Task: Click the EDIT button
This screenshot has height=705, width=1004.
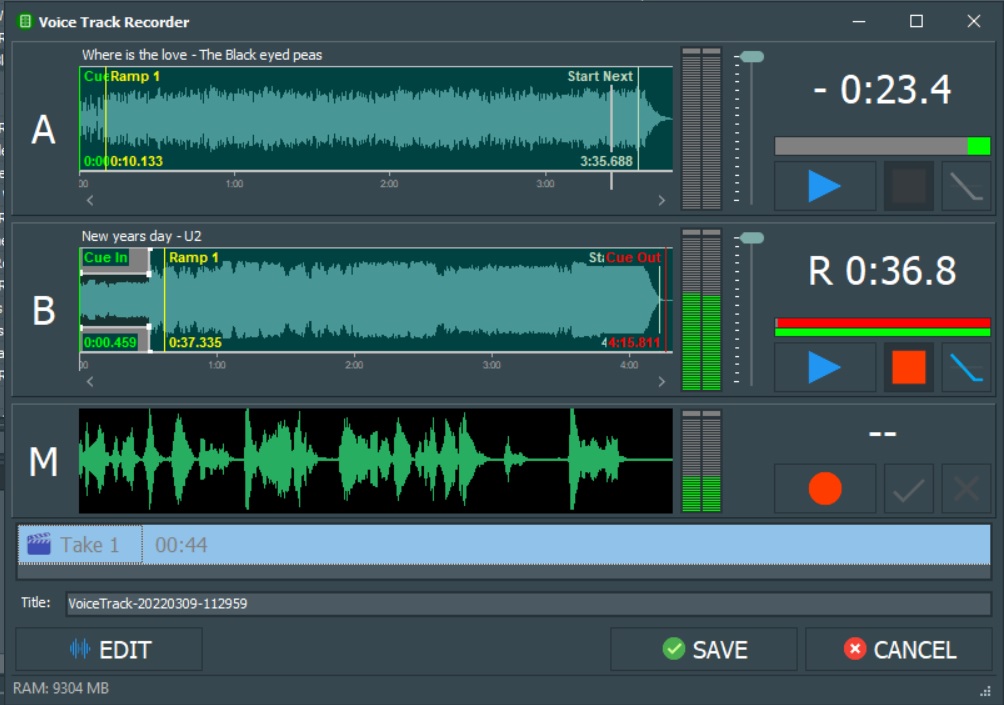Action: [109, 650]
